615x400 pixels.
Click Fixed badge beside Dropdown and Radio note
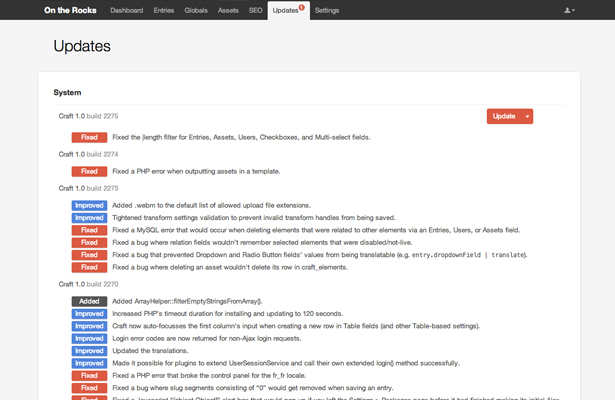click(x=89, y=255)
